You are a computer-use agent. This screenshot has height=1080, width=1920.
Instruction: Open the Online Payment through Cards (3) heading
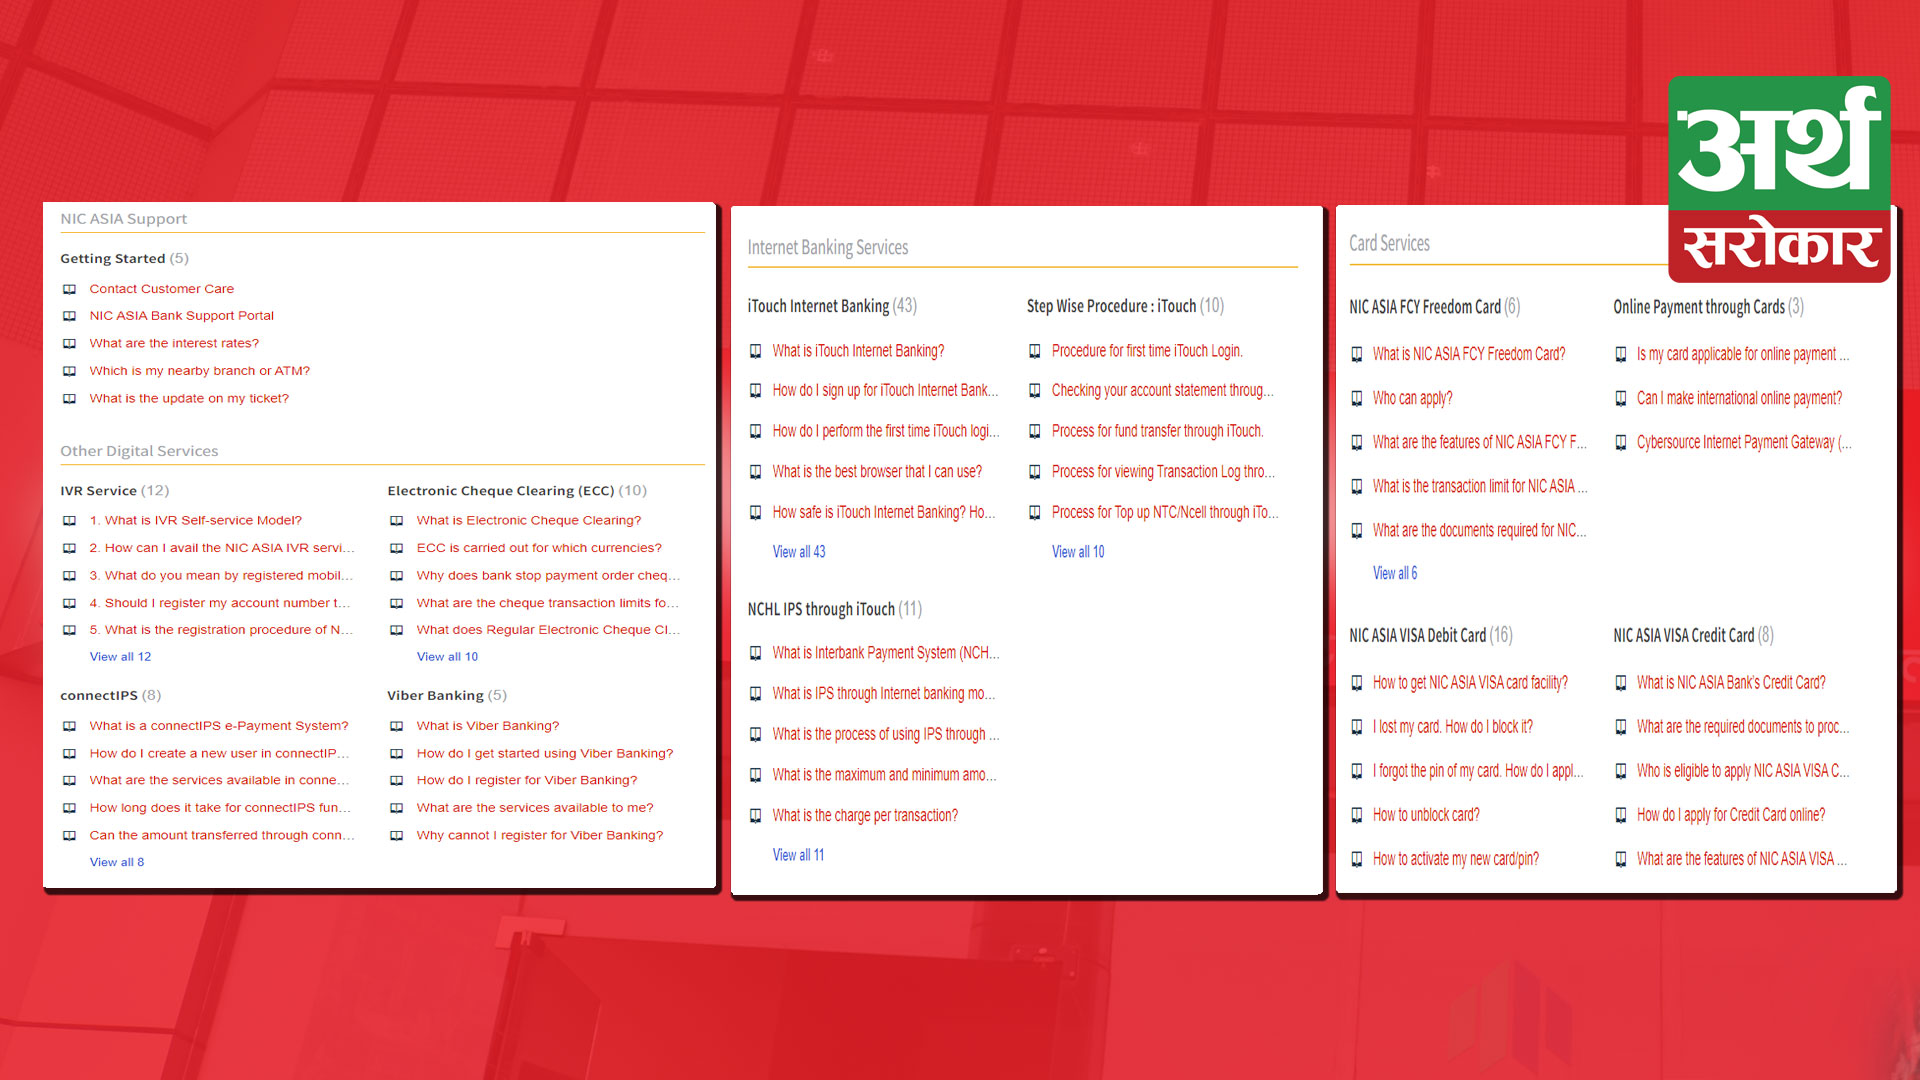coord(1708,307)
